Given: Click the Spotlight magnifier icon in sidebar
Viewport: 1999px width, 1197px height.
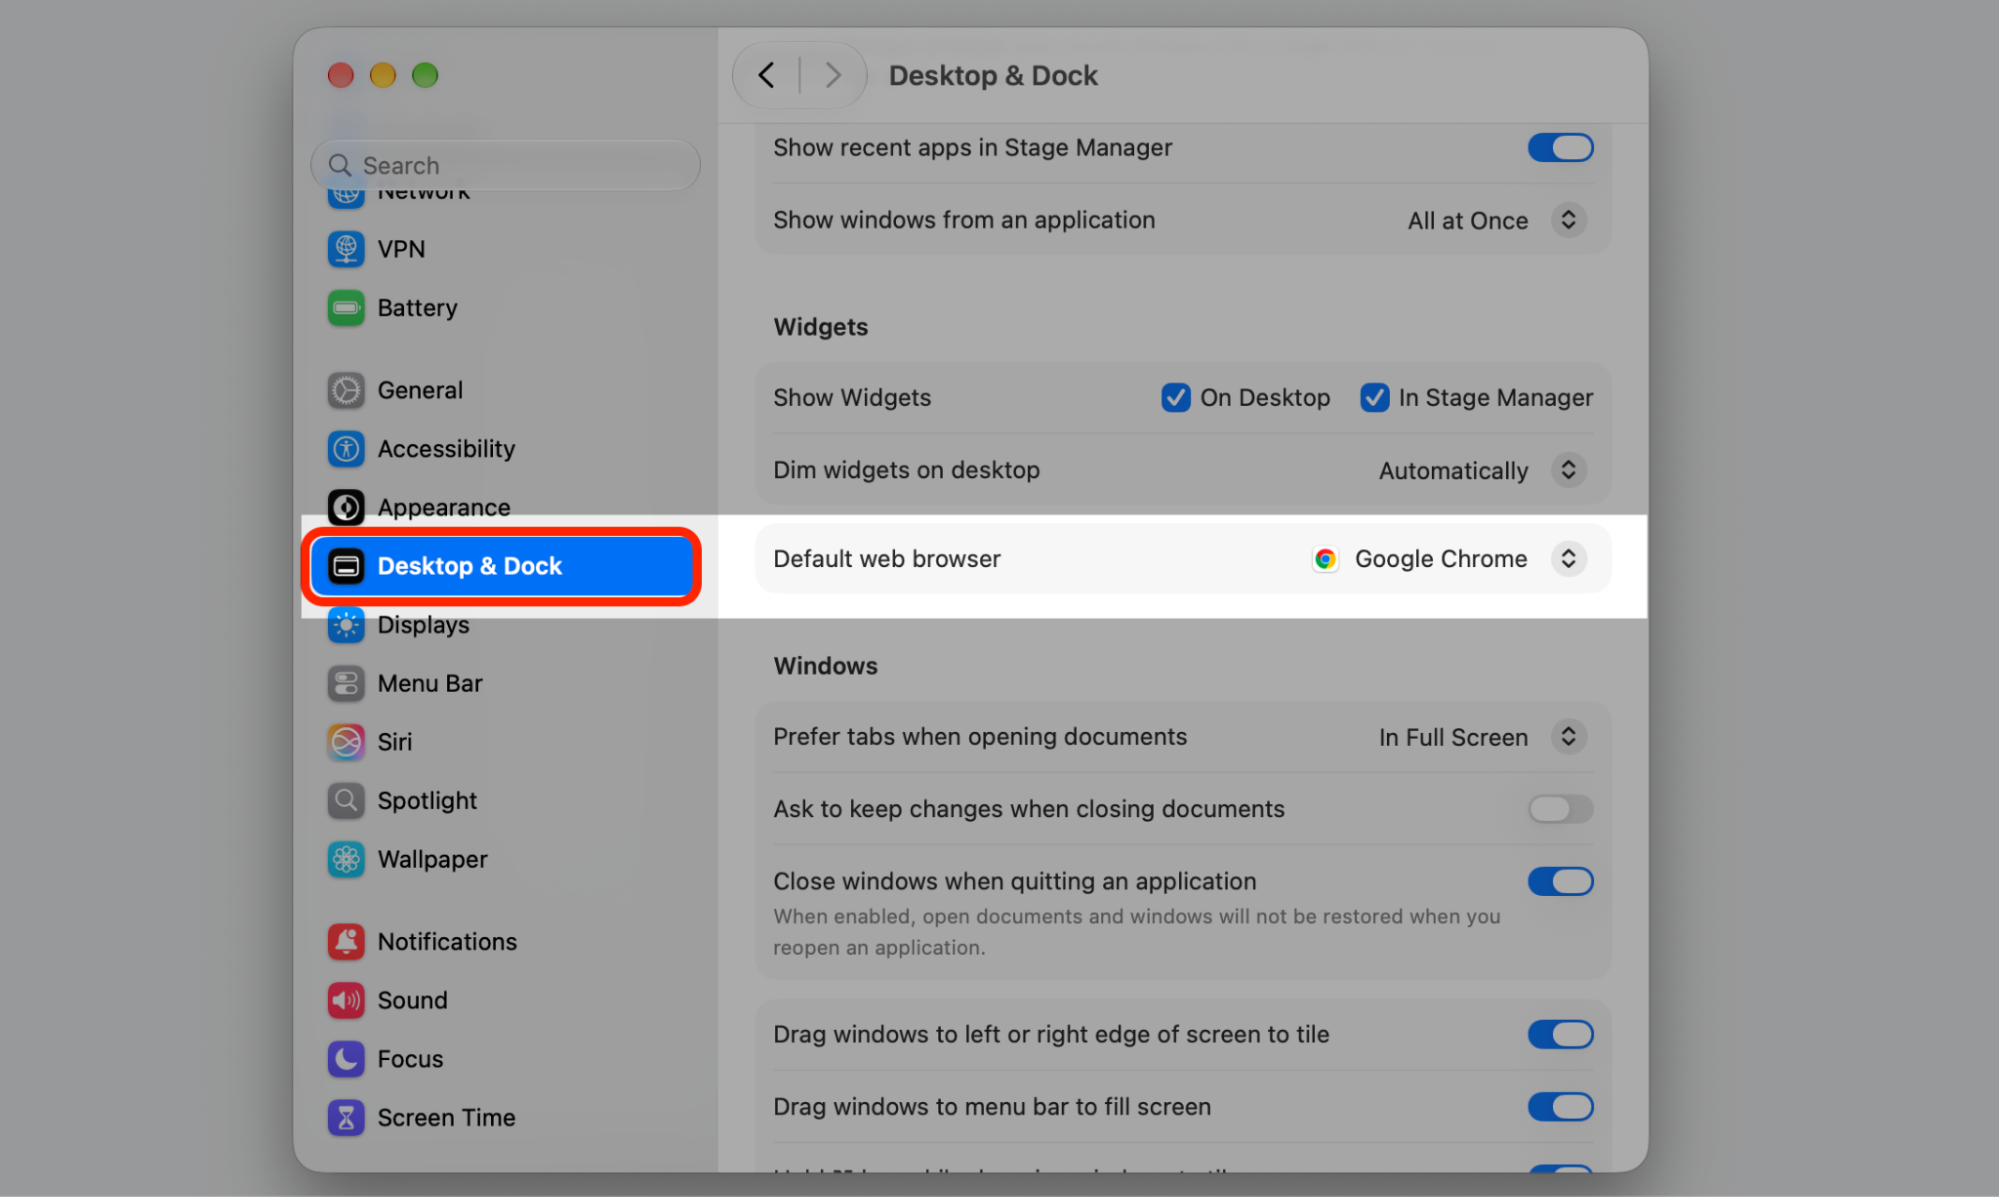Looking at the screenshot, I should pyautogui.click(x=346, y=801).
